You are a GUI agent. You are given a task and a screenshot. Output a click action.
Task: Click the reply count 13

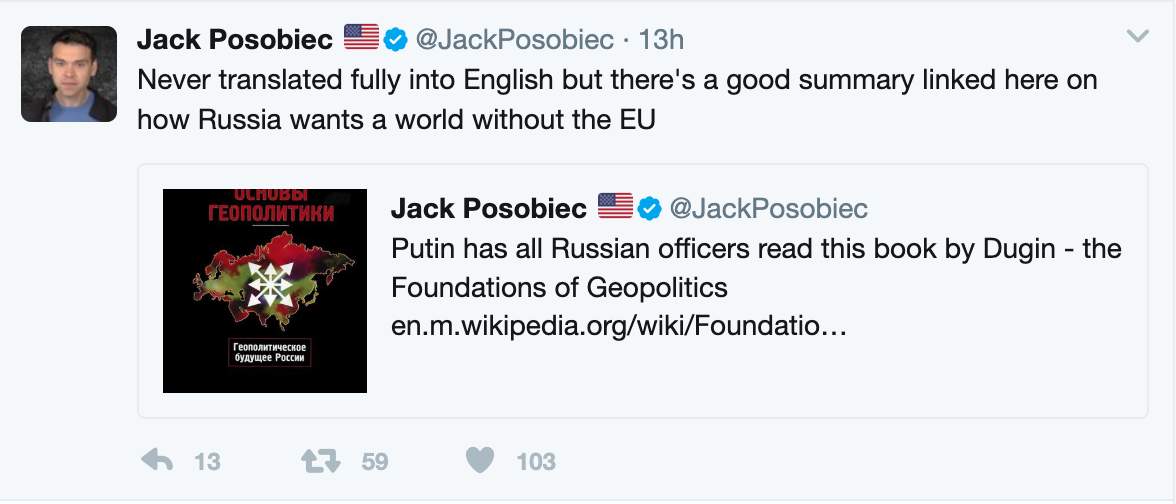207,462
